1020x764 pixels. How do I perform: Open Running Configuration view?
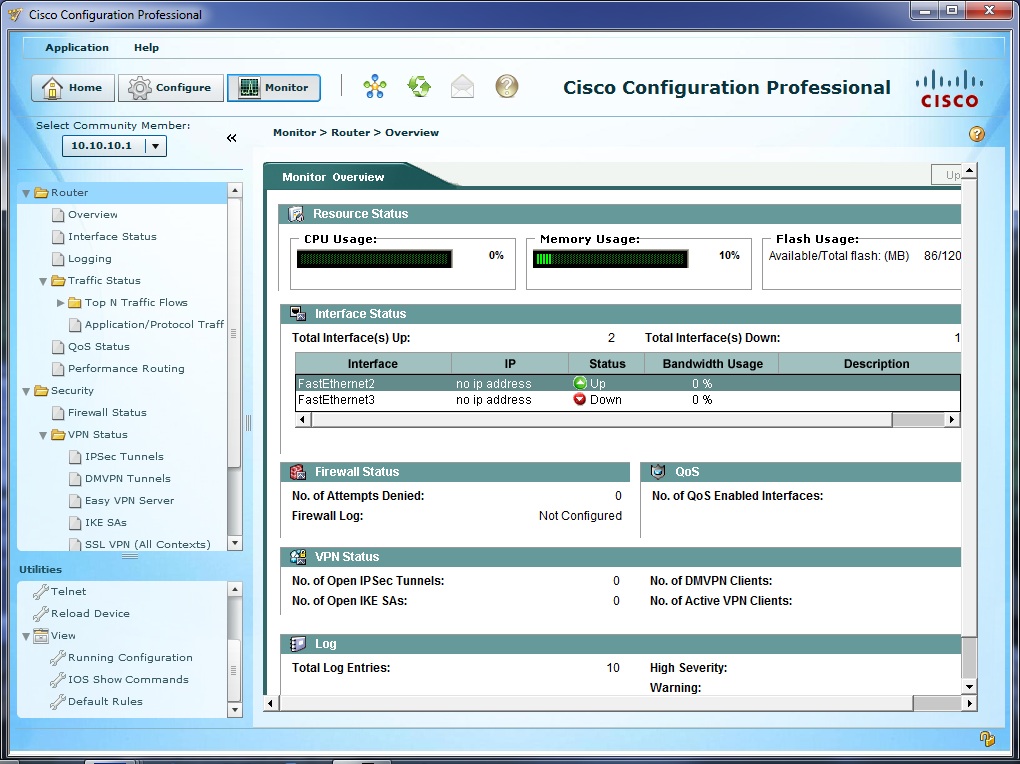tap(130, 658)
